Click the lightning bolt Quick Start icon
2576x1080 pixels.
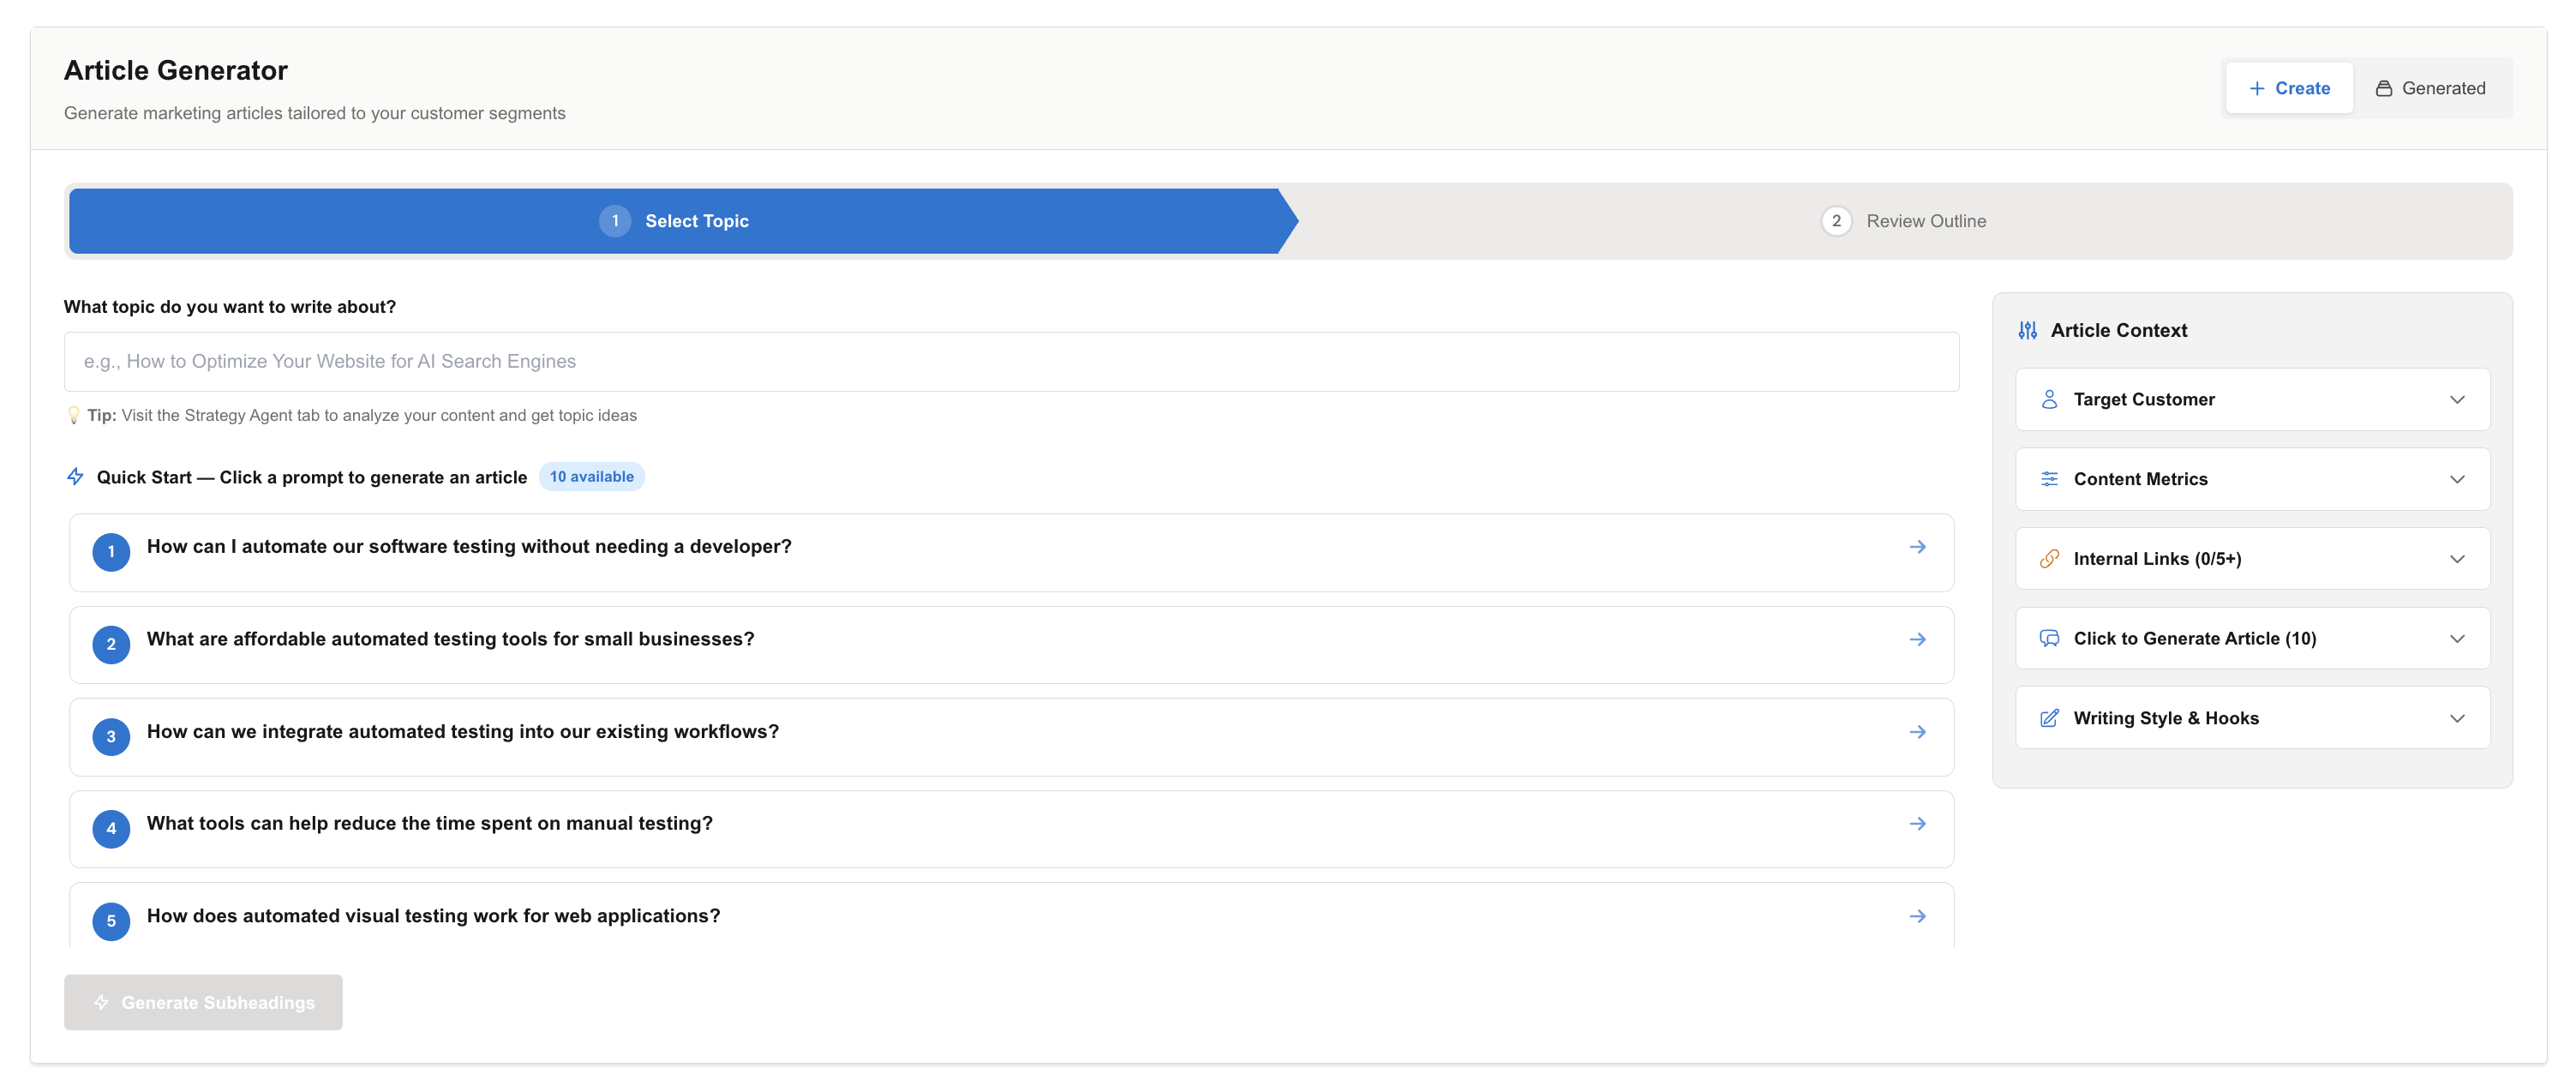[x=75, y=477]
